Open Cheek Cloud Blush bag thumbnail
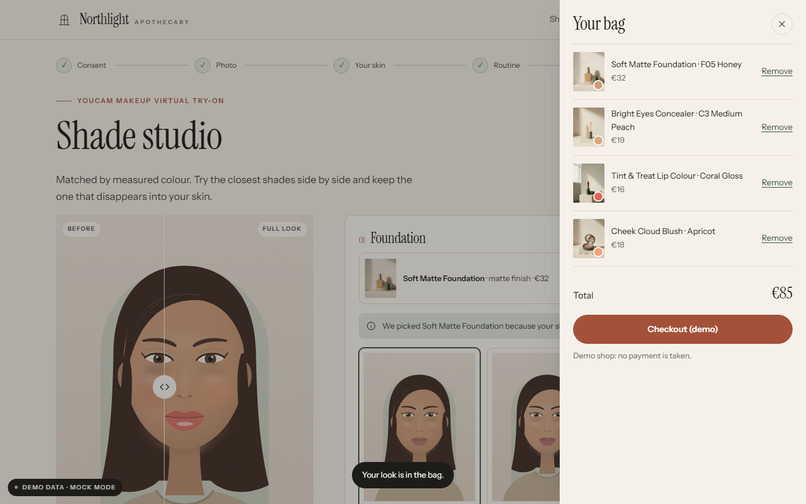 tap(589, 239)
